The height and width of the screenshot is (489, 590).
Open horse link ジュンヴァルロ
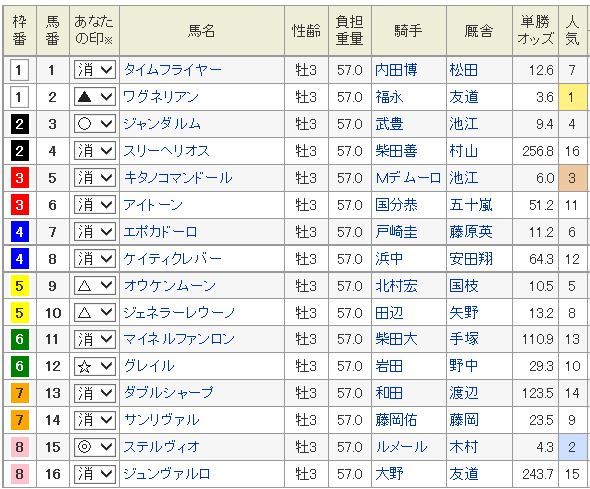click(167, 474)
